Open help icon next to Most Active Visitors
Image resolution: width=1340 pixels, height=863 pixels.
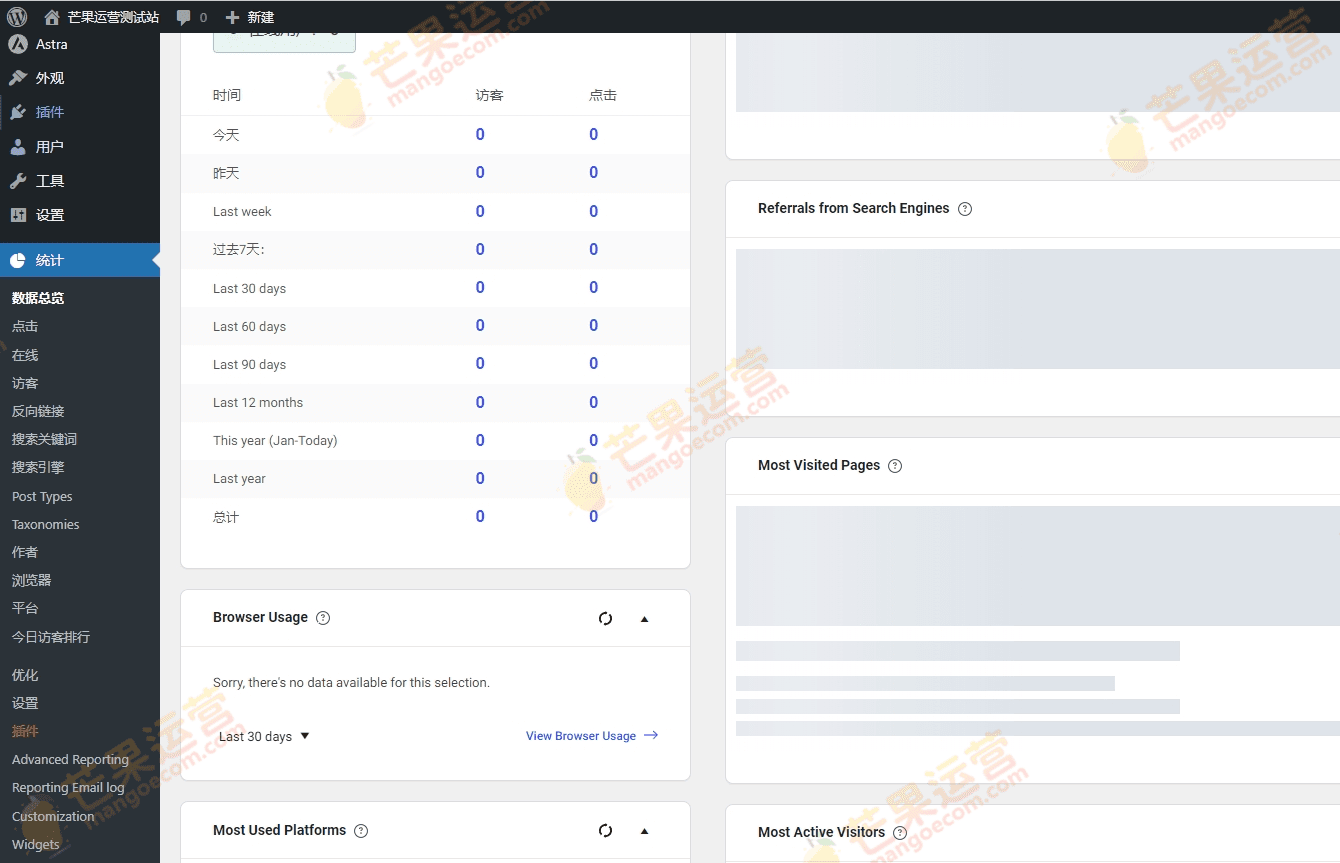click(x=900, y=833)
